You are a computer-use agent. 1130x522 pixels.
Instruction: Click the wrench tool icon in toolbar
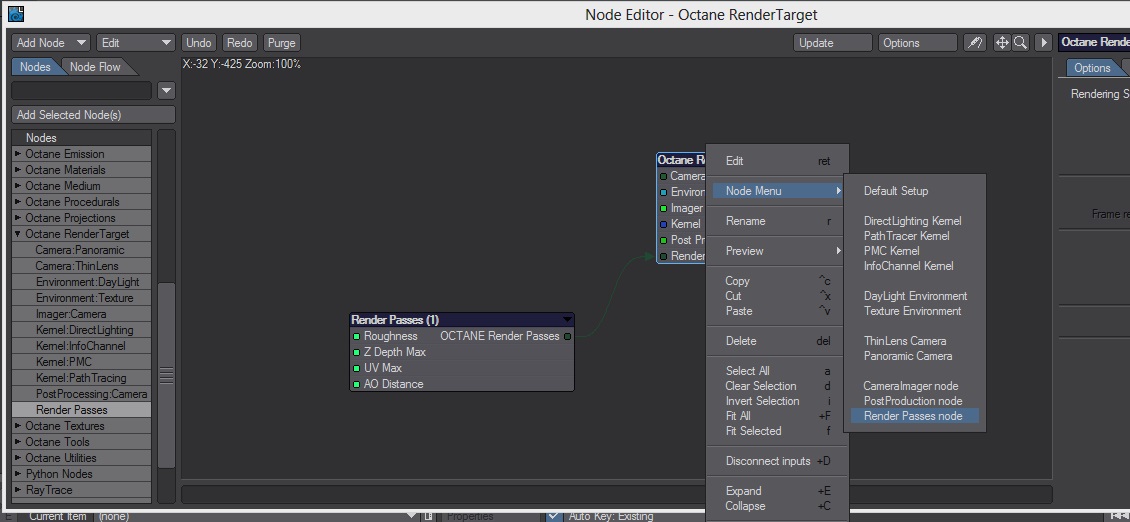click(x=974, y=43)
